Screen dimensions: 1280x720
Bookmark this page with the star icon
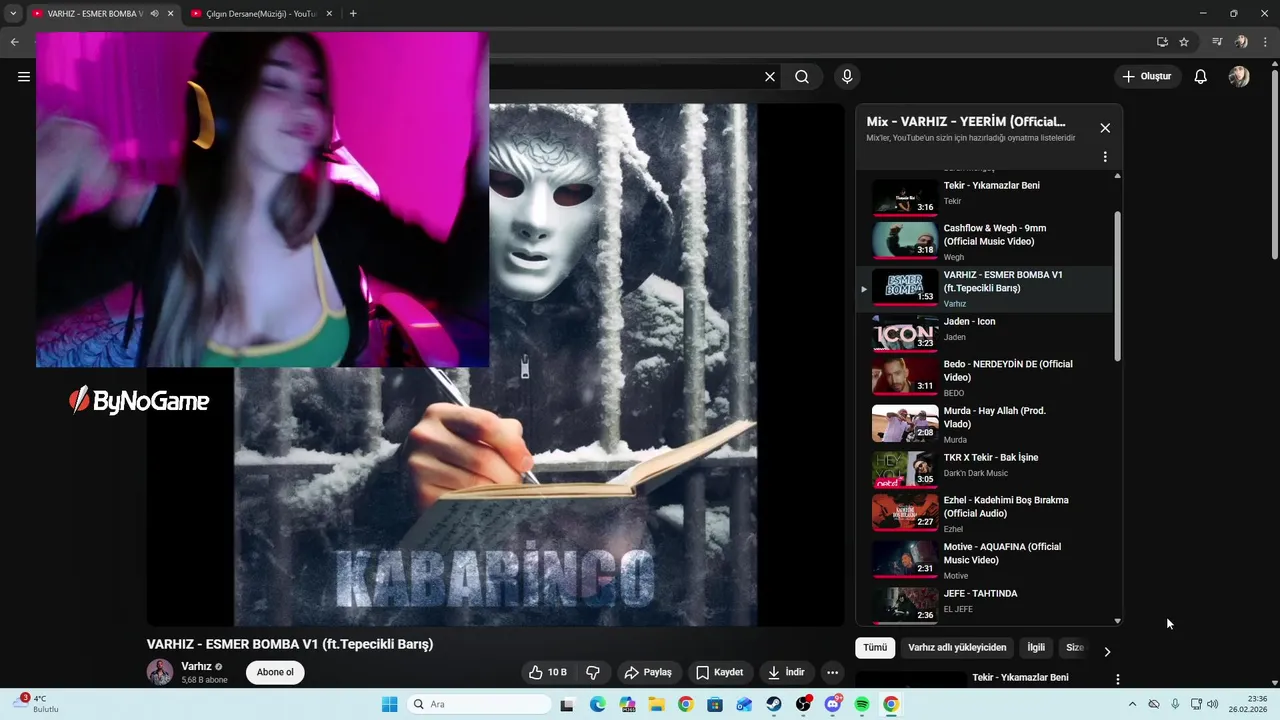(x=1184, y=42)
